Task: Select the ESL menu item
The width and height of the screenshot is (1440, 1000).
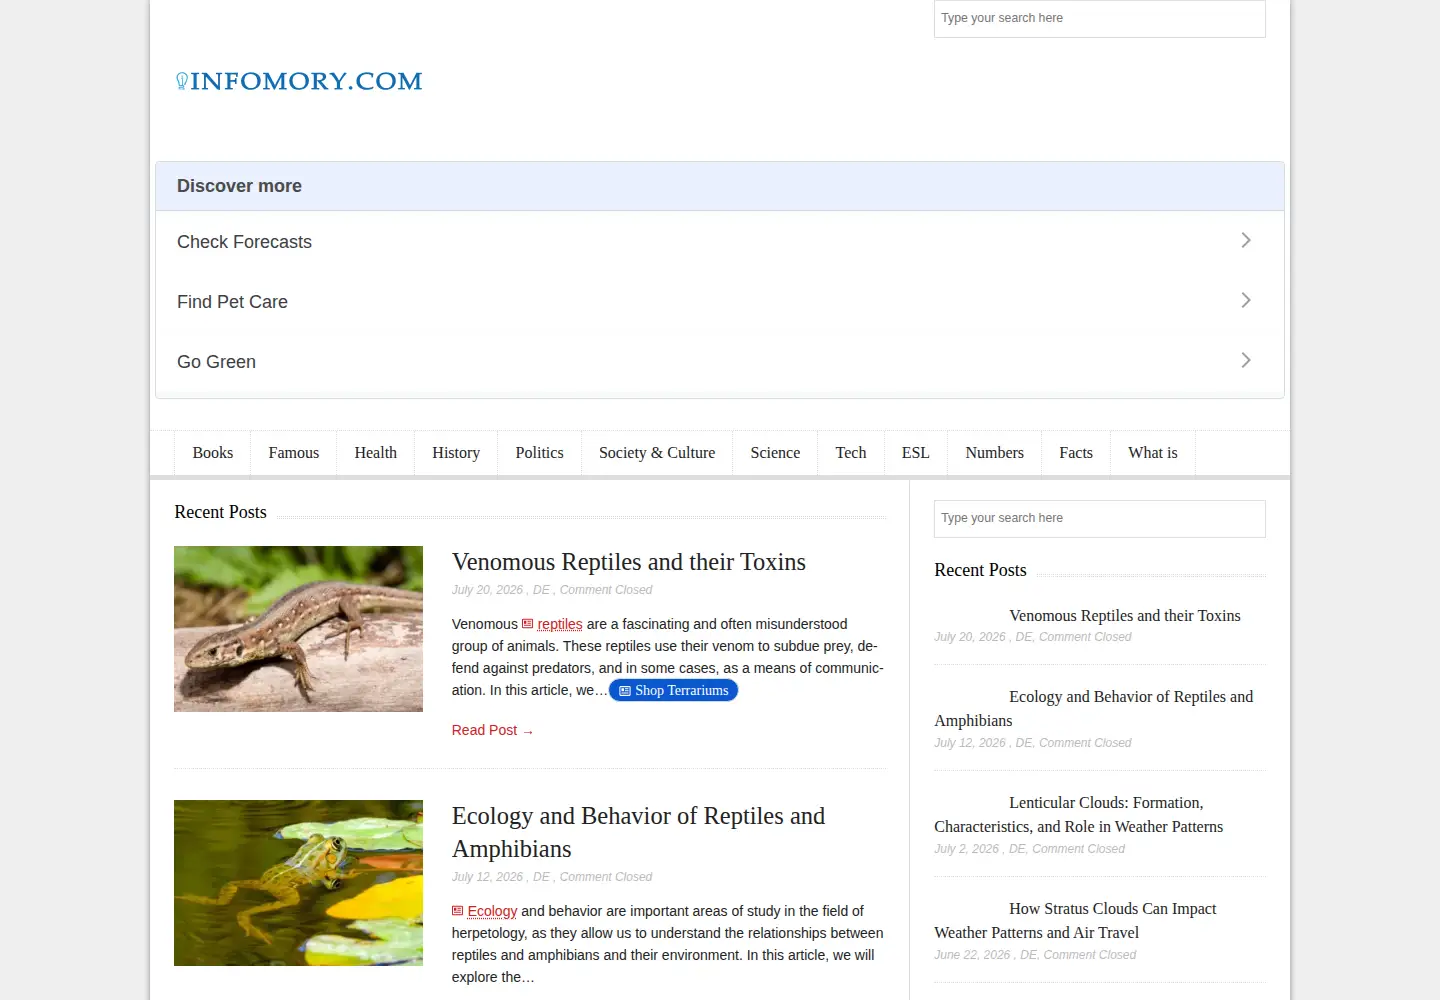Action: (x=916, y=453)
